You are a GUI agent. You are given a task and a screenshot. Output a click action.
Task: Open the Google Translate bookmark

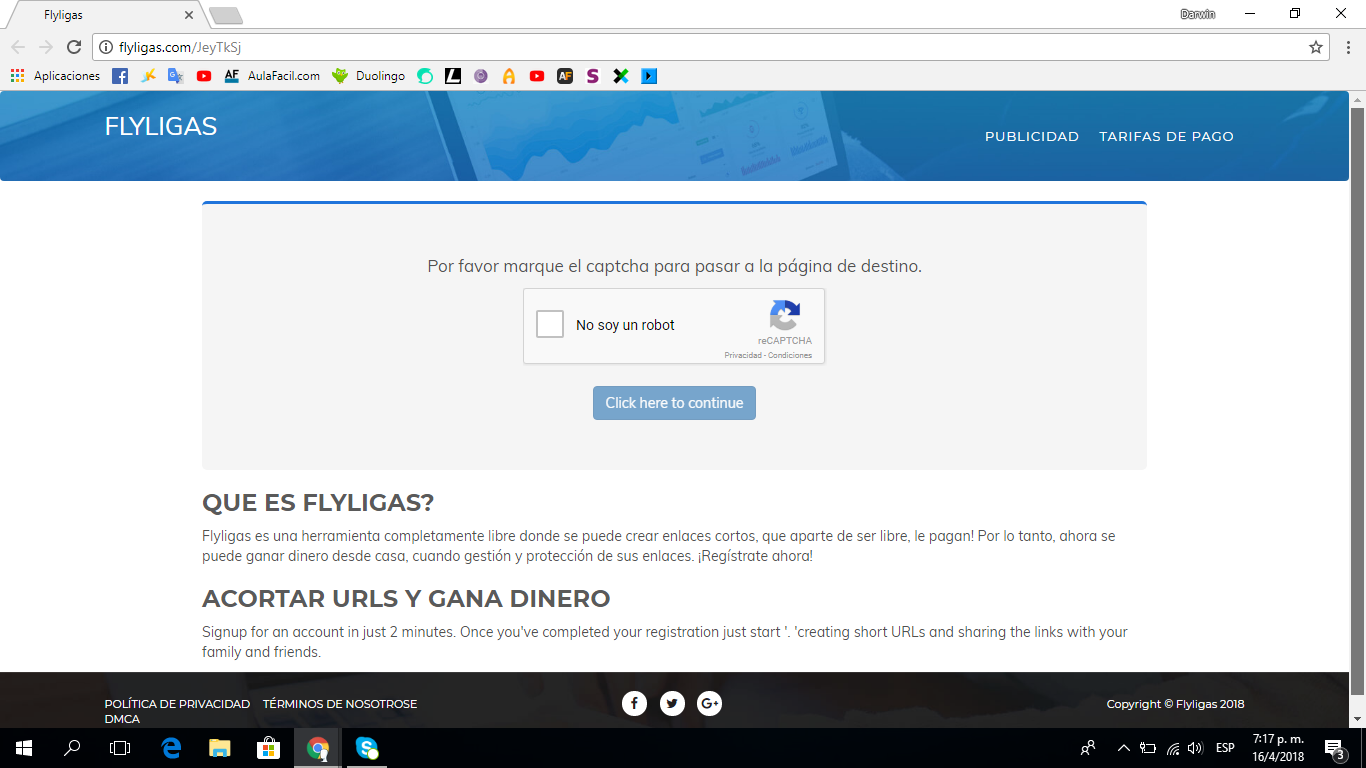tap(176, 76)
